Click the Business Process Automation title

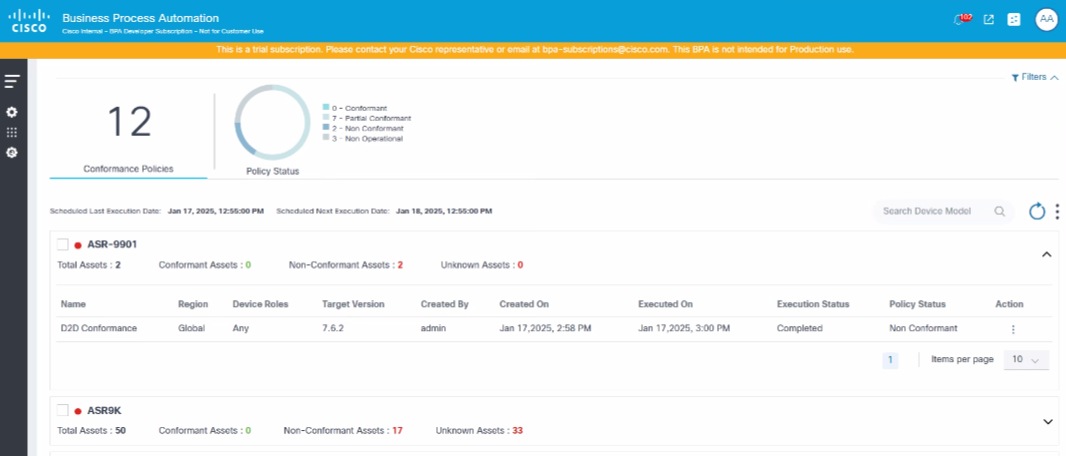(141, 18)
